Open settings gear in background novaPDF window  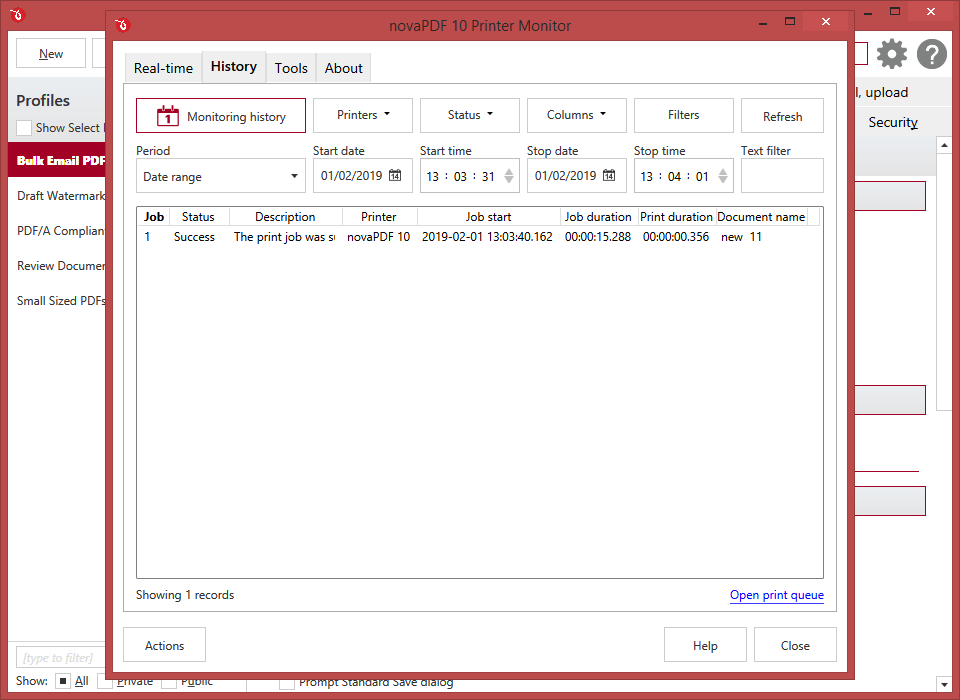892,54
